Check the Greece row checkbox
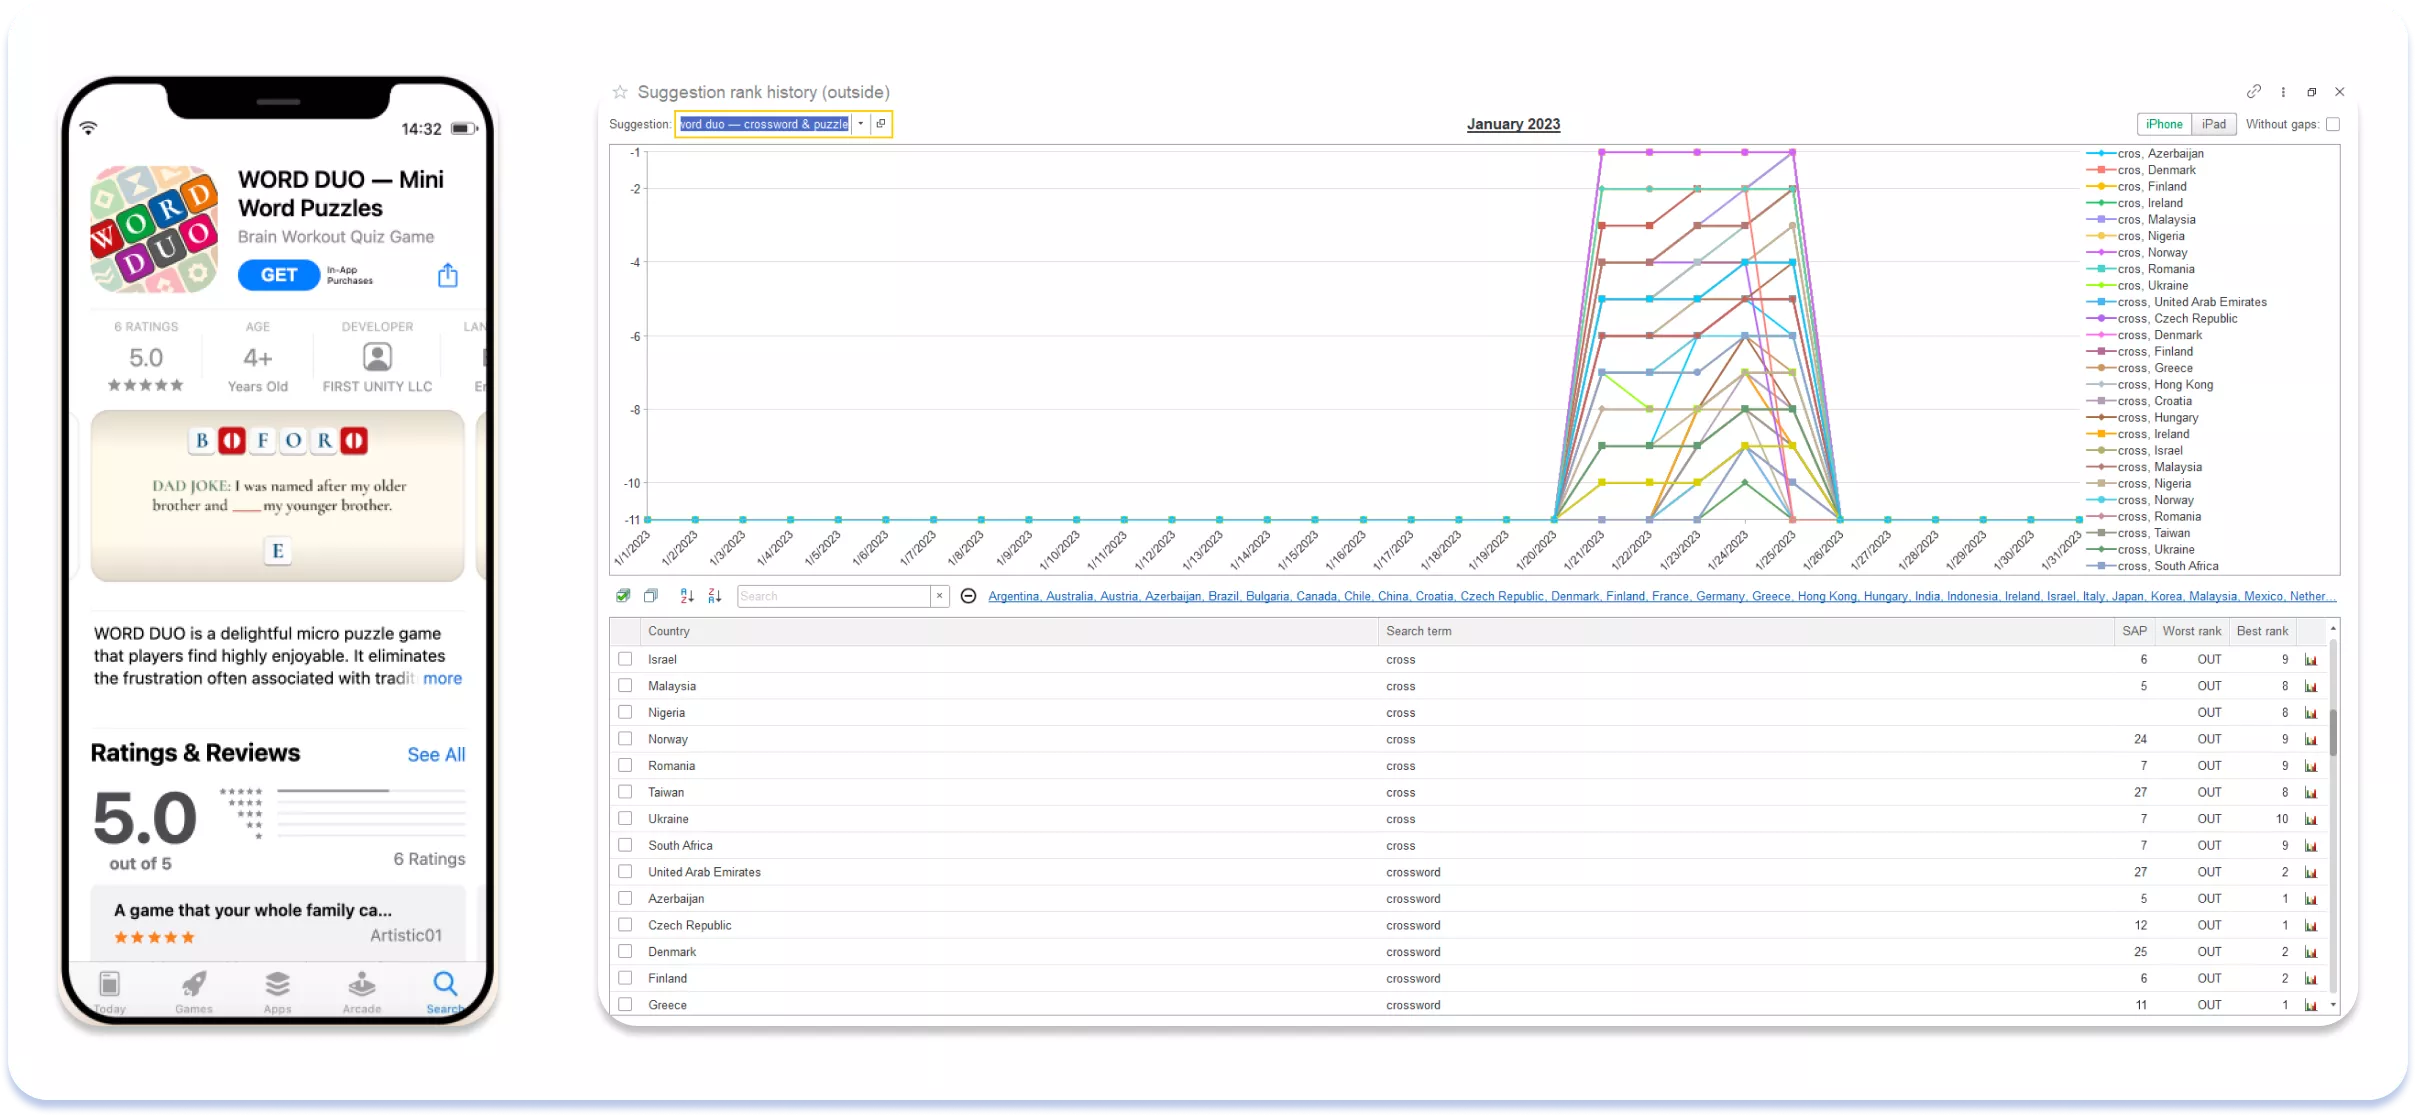2416x1116 pixels. pos(625,1005)
